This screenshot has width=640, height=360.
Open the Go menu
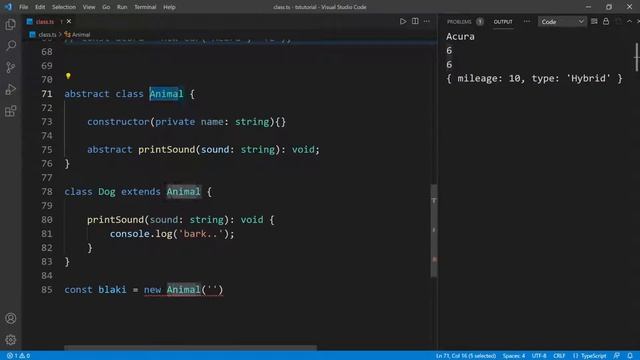click(106, 7)
